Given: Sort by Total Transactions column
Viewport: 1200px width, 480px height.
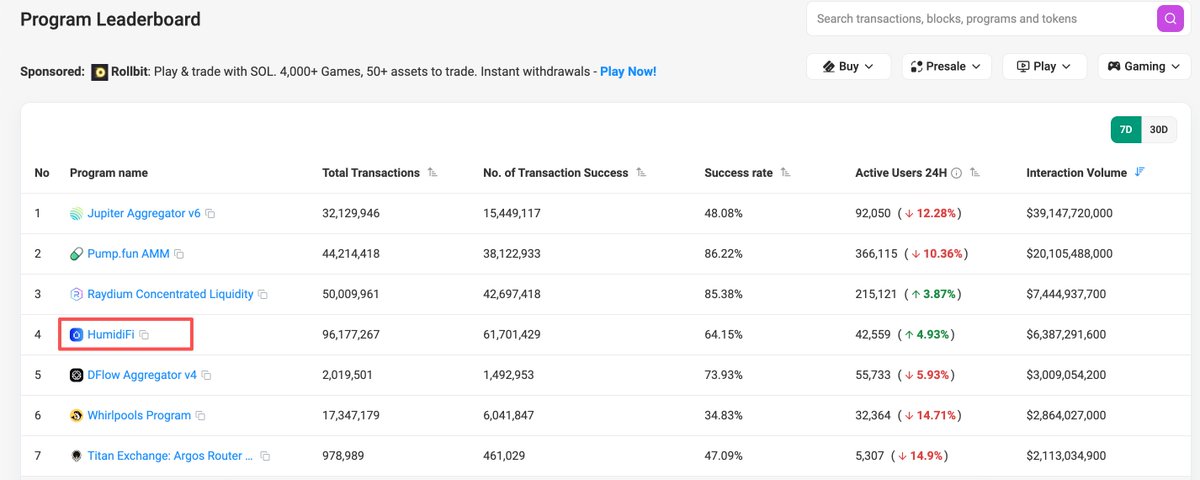Looking at the screenshot, I should pos(432,173).
